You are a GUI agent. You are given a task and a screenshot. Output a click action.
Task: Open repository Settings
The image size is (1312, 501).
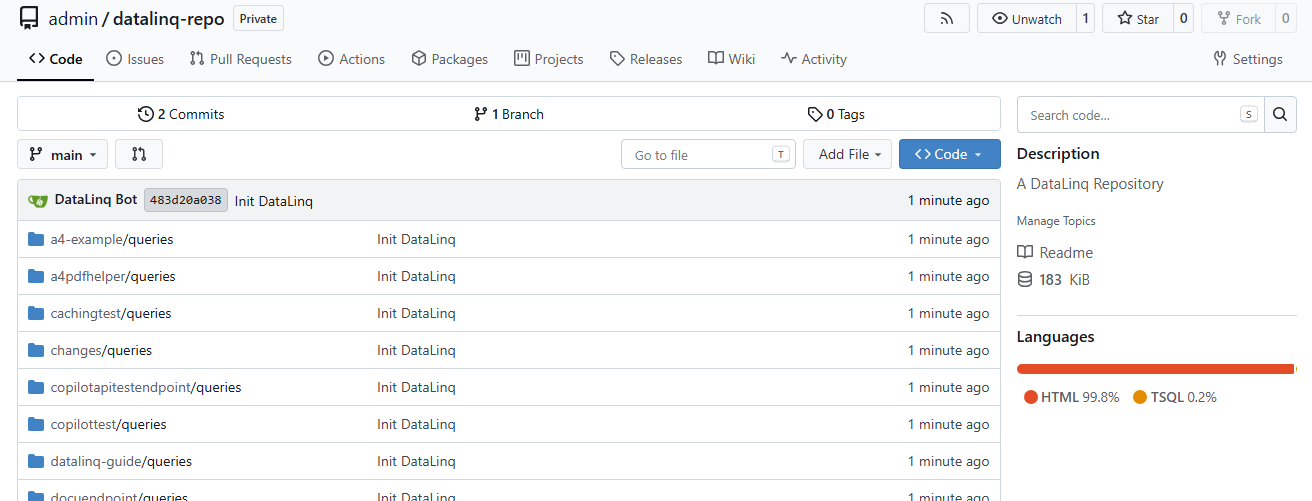tap(1247, 59)
